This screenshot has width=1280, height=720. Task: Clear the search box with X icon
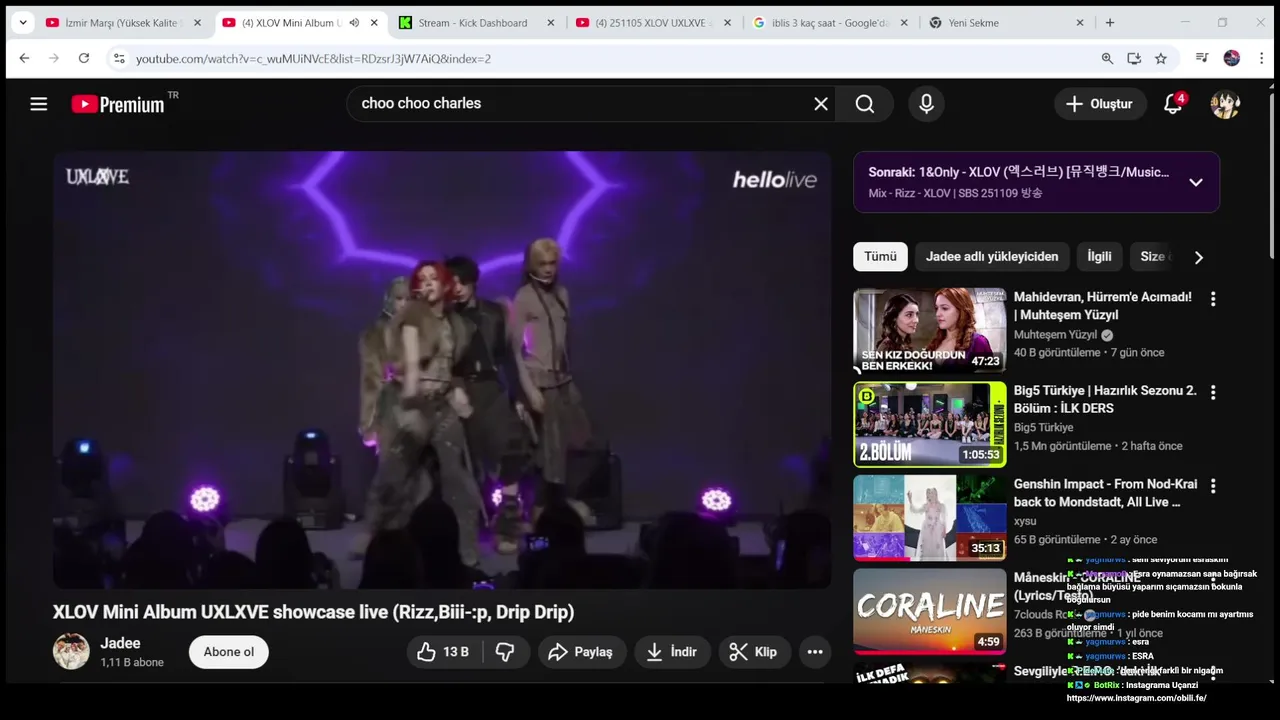[821, 104]
